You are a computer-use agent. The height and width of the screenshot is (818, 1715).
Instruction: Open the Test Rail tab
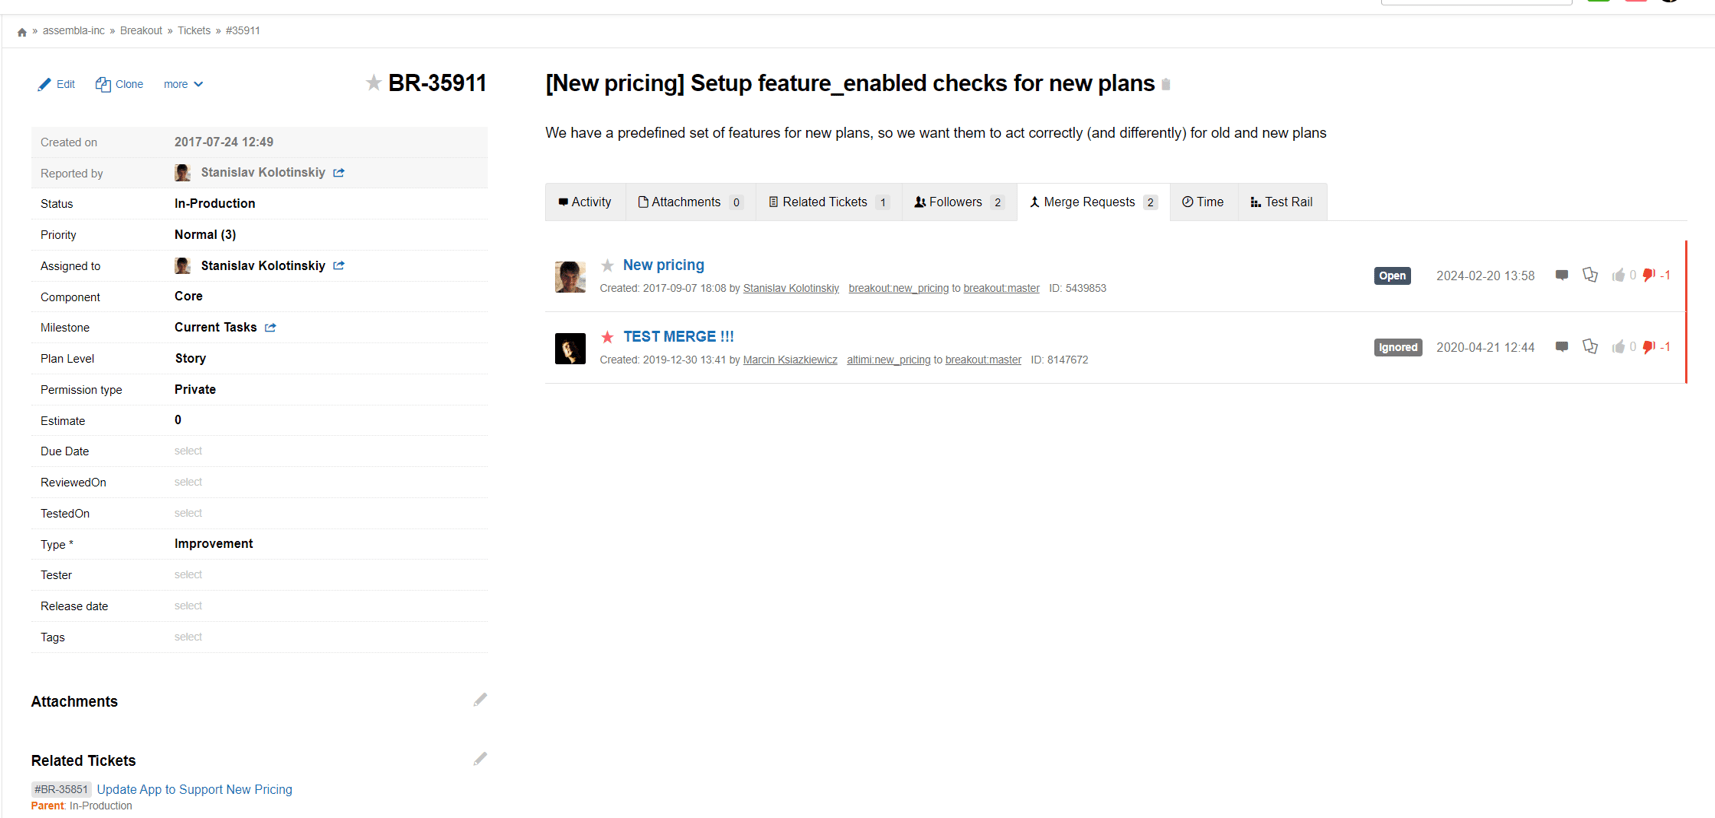click(1281, 202)
